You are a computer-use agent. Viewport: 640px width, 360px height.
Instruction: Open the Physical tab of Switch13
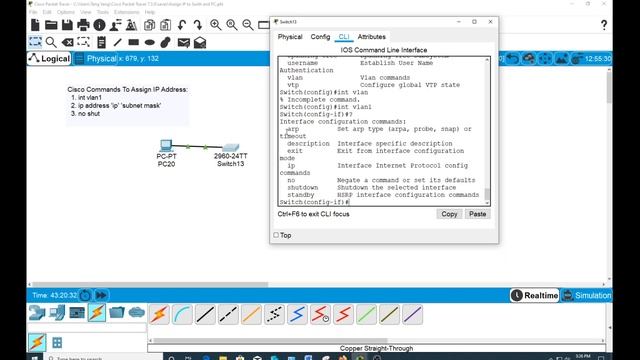[290, 37]
